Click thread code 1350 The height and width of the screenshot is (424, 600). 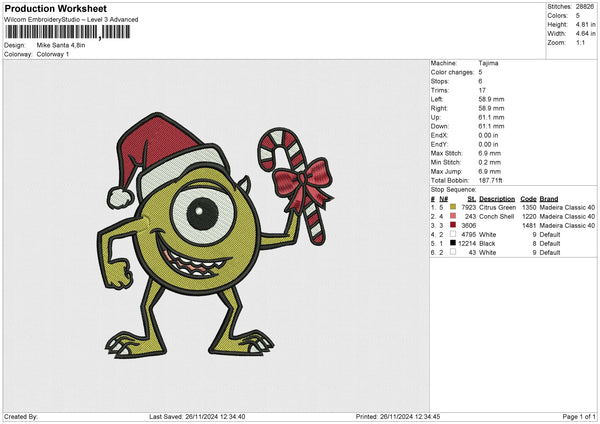[529, 207]
